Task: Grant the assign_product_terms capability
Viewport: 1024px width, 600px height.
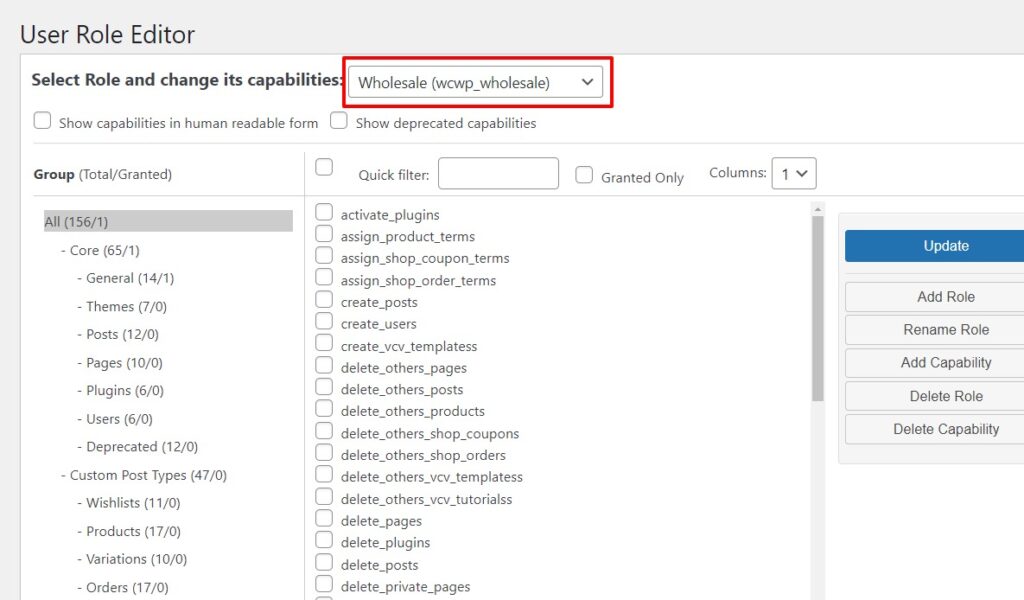Action: click(x=324, y=235)
